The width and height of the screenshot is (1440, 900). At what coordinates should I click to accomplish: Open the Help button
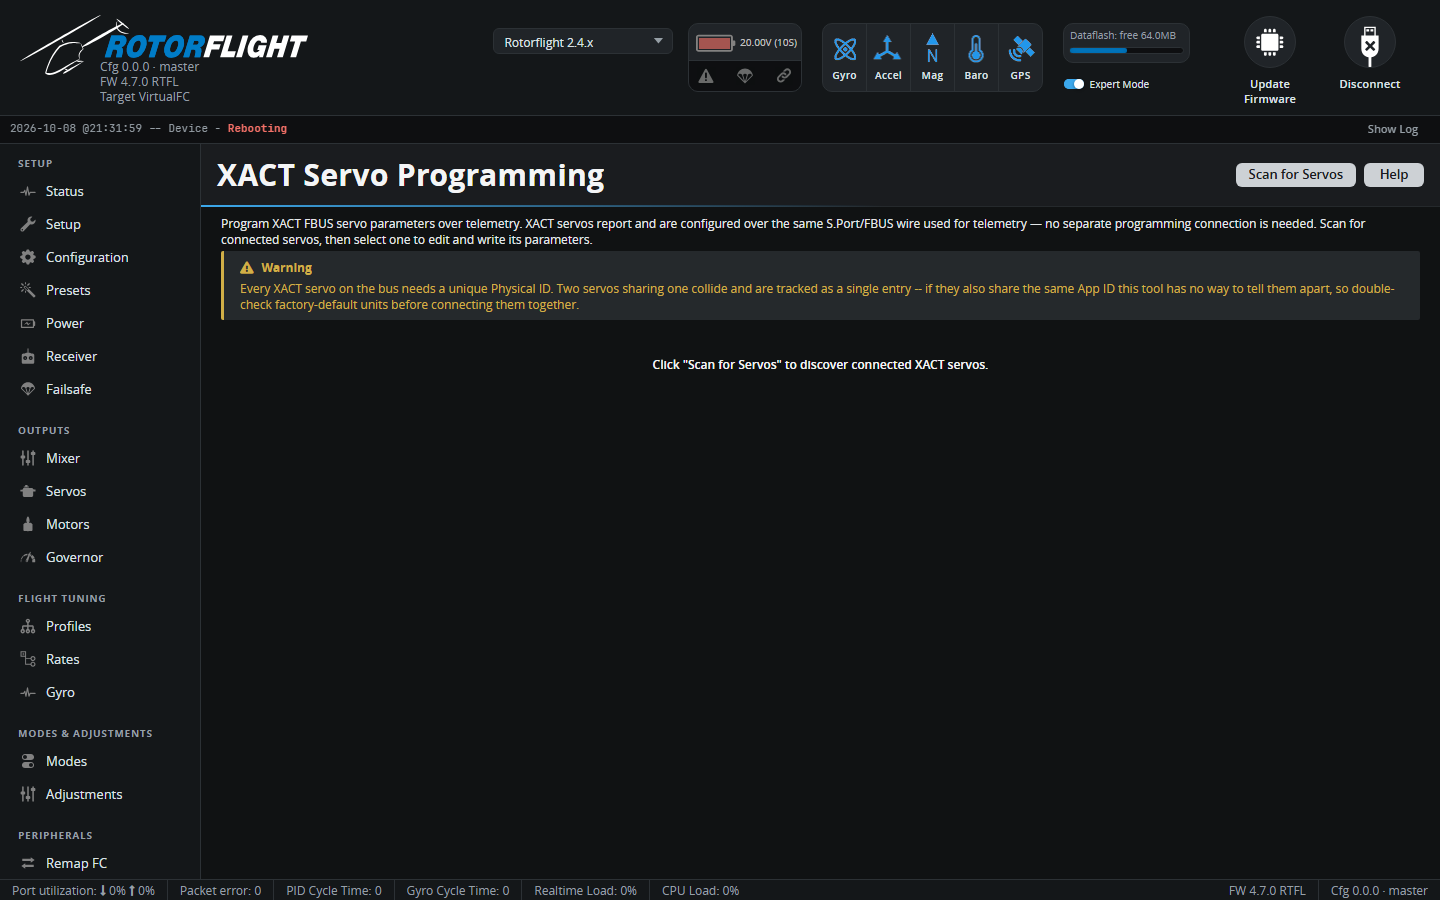(x=1394, y=175)
